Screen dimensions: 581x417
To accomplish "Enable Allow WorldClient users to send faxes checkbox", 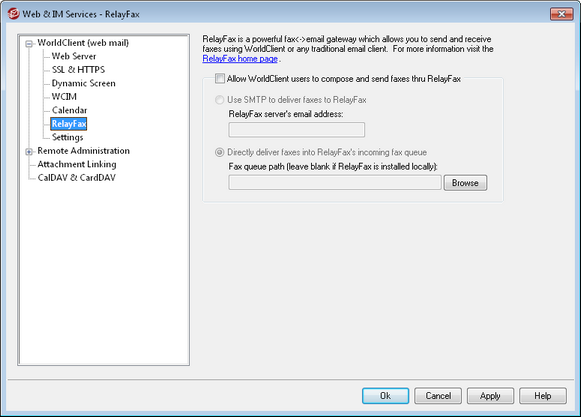I will click(220, 79).
